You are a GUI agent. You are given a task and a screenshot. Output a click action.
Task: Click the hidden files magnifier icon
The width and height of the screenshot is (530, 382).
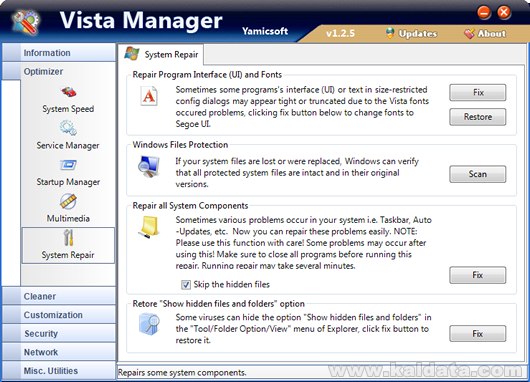point(149,324)
